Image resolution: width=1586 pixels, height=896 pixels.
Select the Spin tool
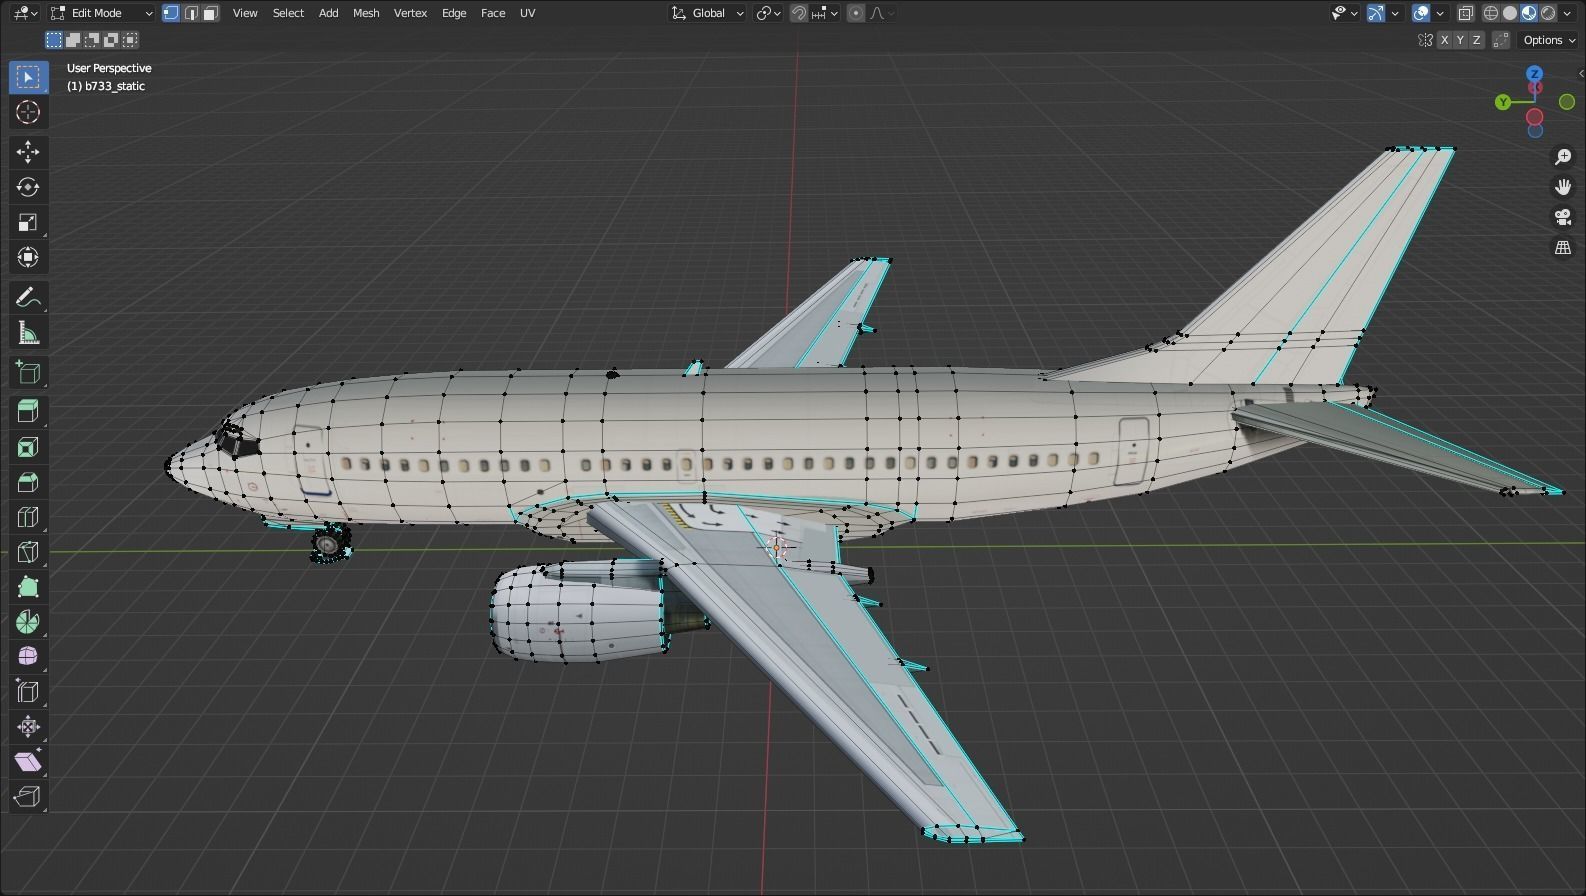tap(28, 622)
